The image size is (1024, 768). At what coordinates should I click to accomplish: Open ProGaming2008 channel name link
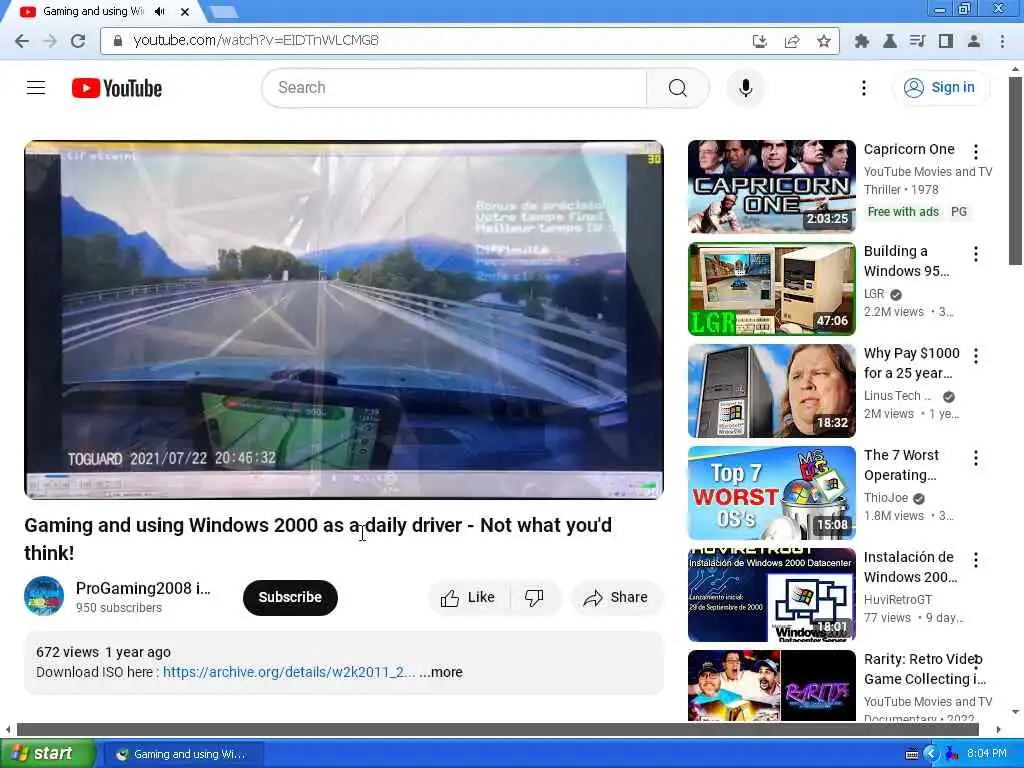coord(143,588)
